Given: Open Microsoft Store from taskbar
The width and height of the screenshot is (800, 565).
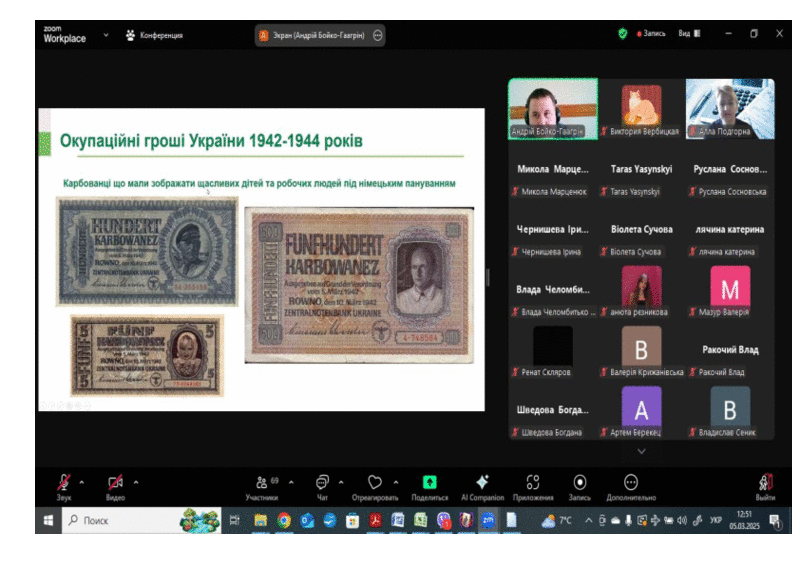Looking at the screenshot, I should pyautogui.click(x=352, y=520).
